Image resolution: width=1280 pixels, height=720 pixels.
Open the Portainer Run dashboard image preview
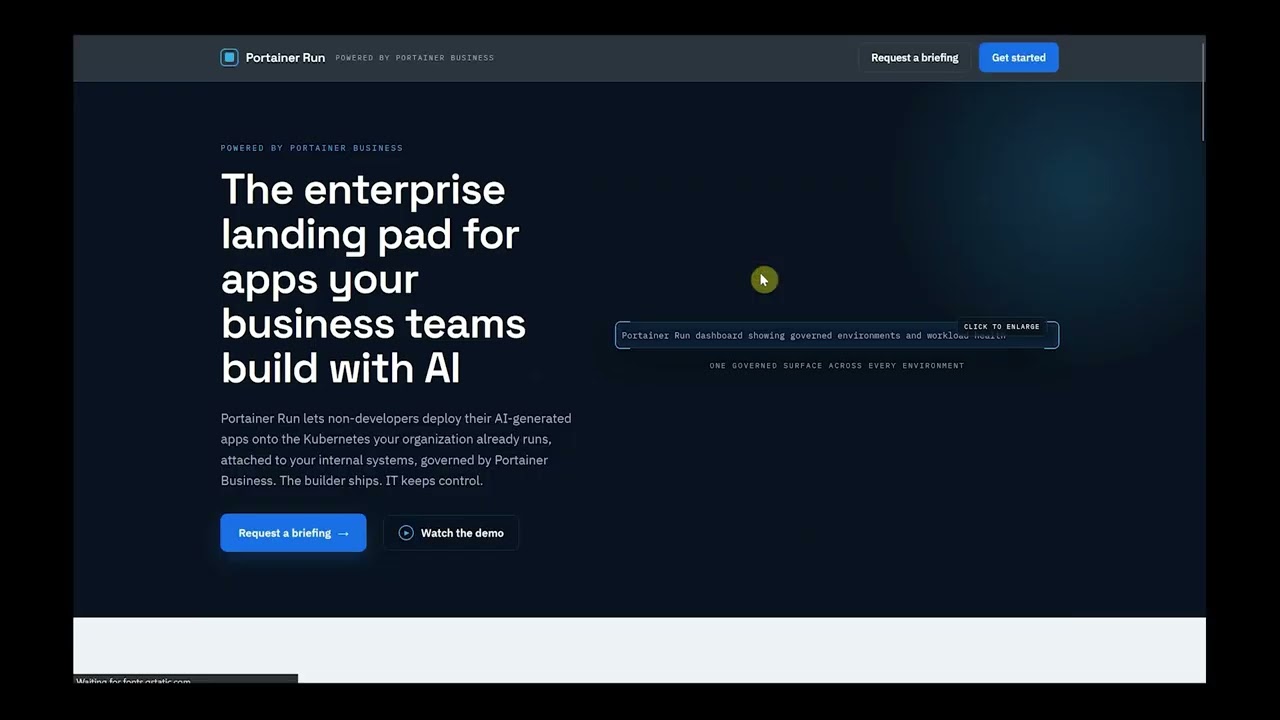(836, 336)
